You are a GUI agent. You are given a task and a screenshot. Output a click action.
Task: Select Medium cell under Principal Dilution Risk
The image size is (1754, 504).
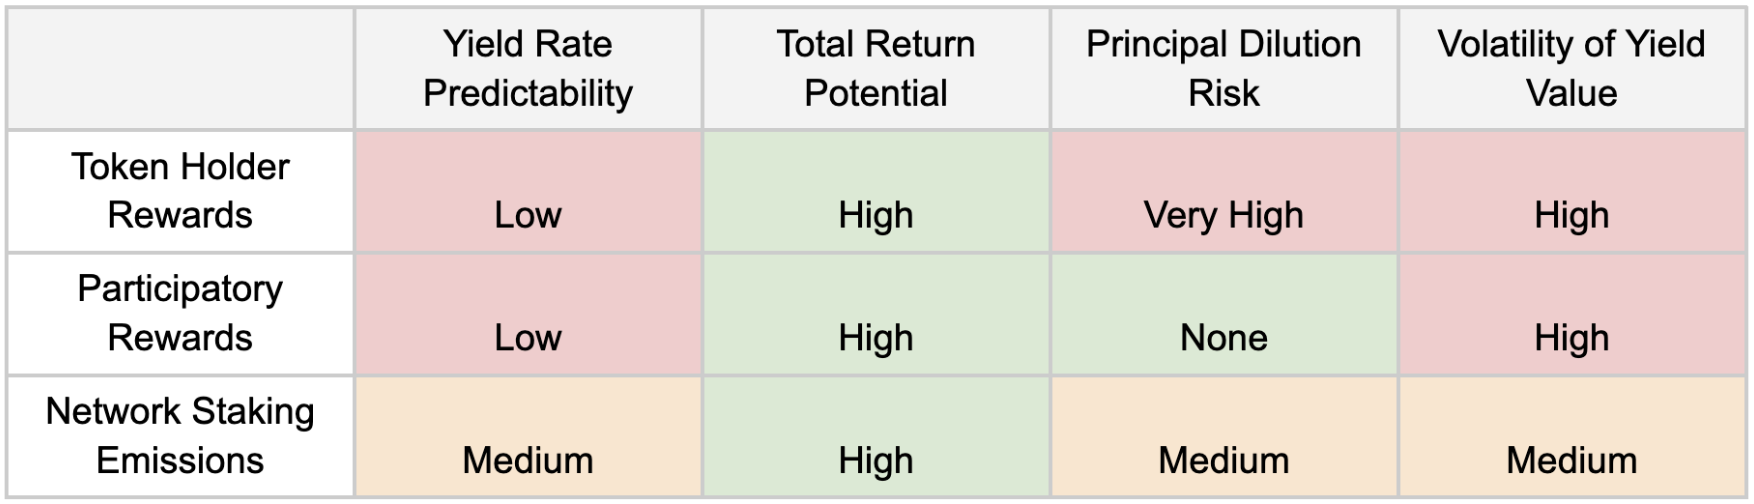[1224, 436]
